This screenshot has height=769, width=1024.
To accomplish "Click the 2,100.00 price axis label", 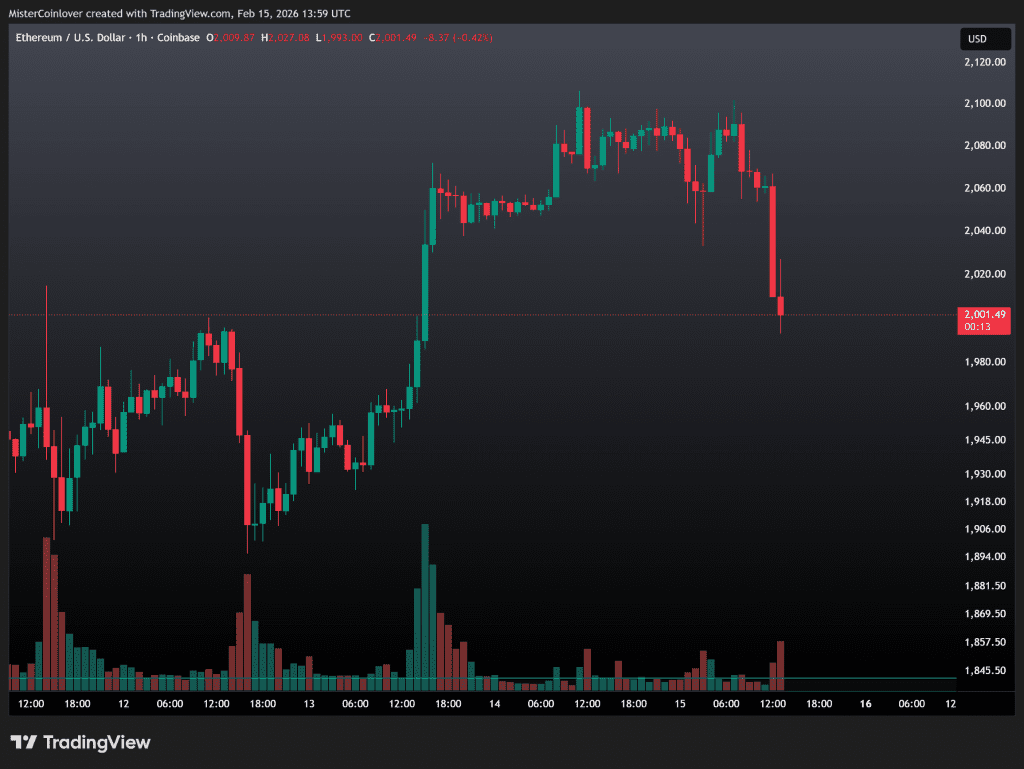I will click(x=984, y=103).
